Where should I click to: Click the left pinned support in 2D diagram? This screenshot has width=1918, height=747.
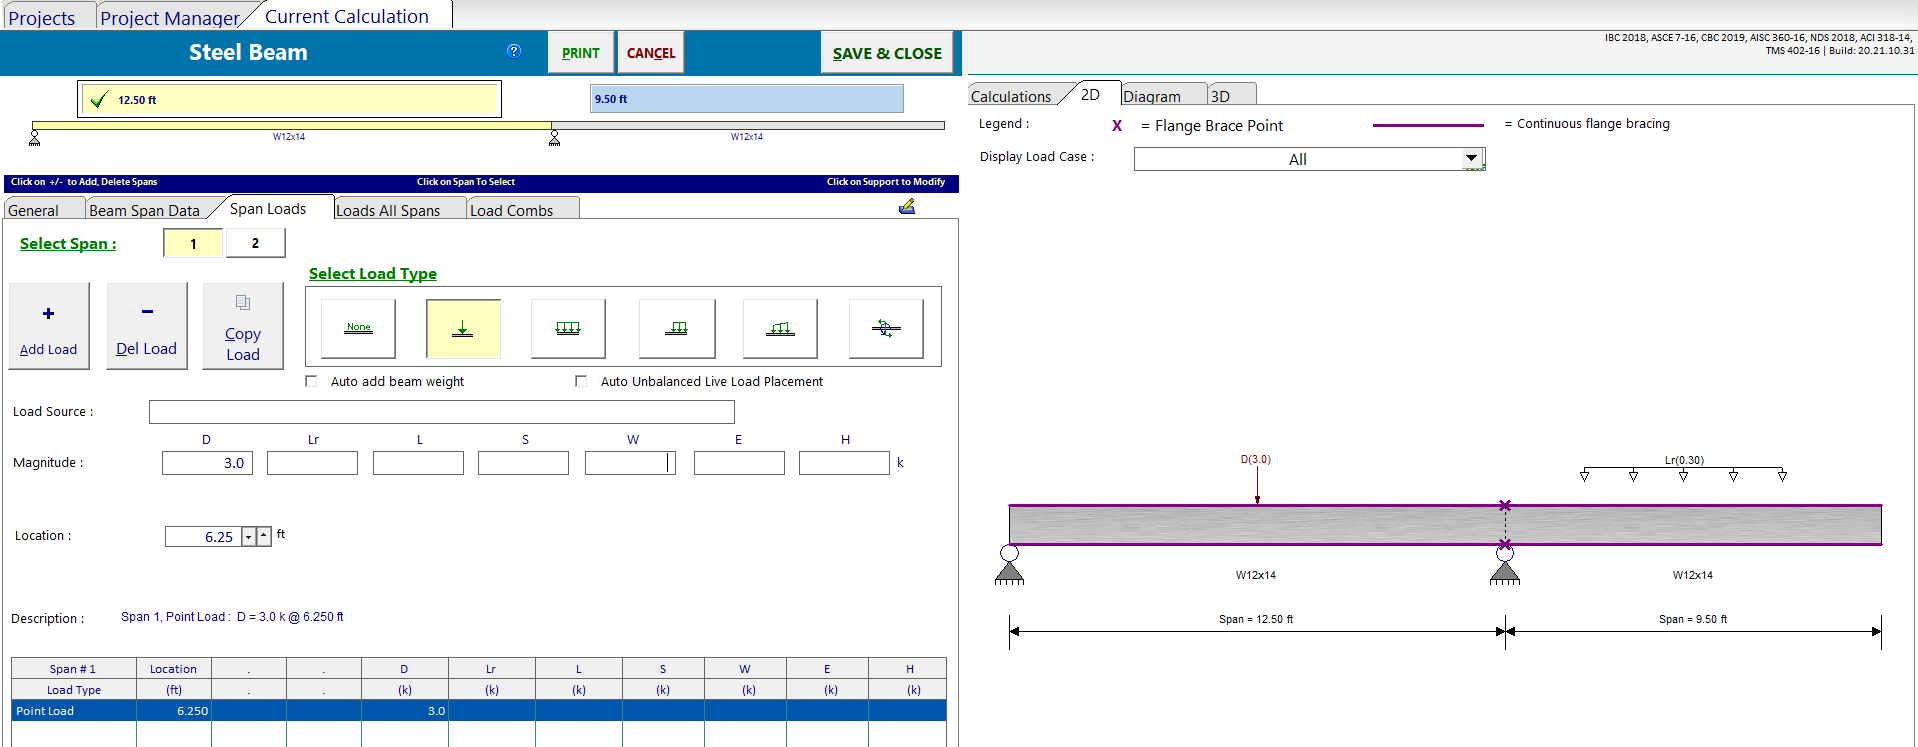coord(1009,565)
